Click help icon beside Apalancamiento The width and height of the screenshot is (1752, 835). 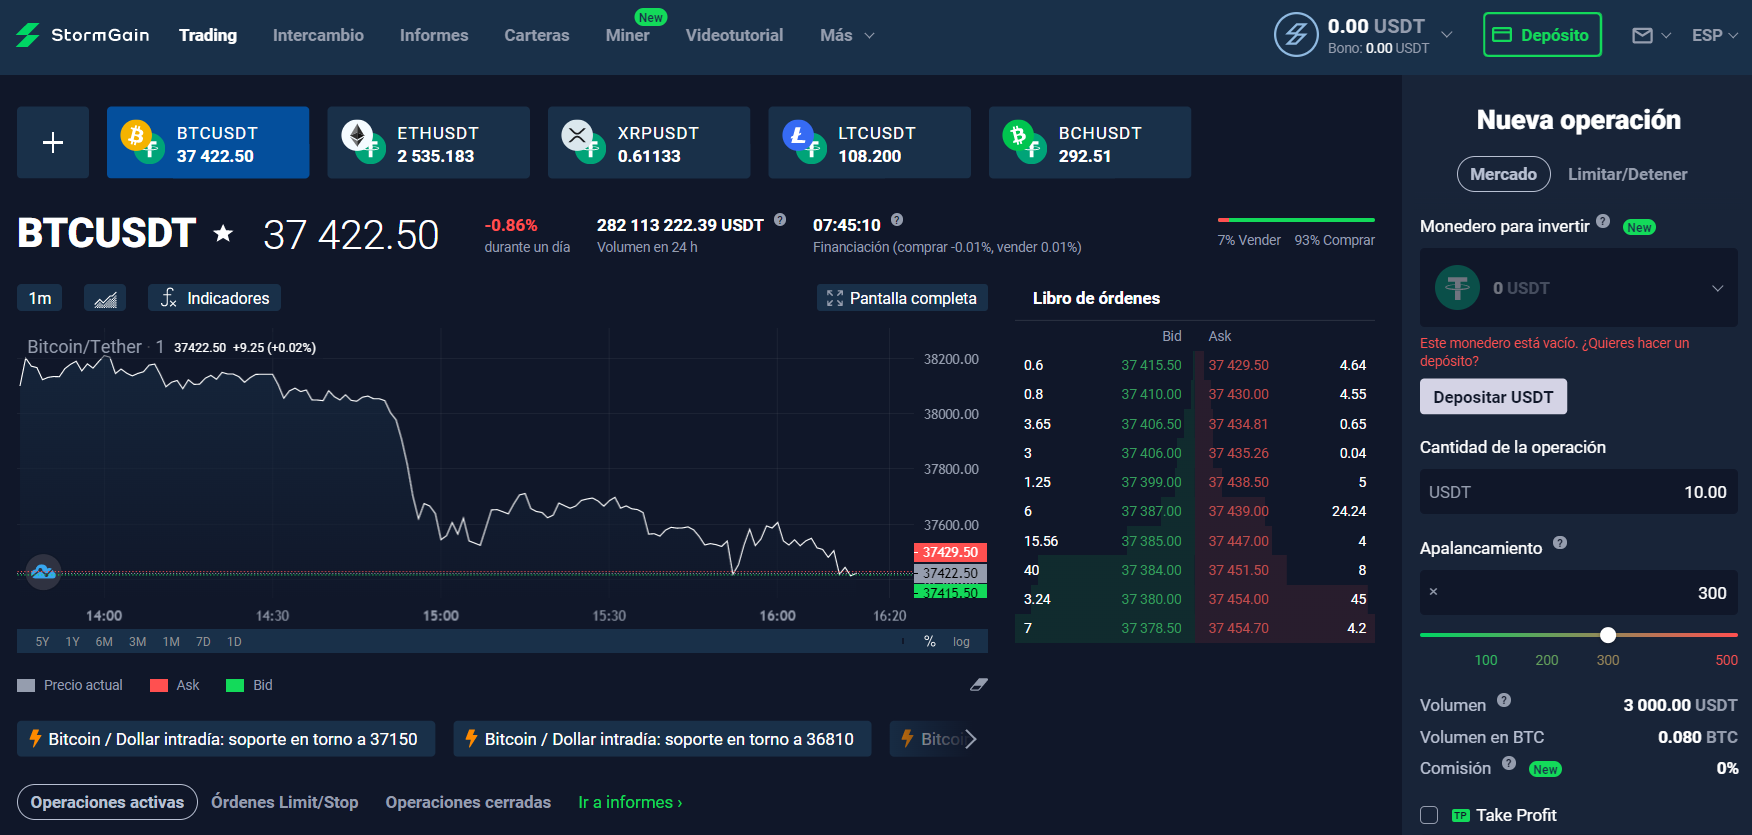1560,543
